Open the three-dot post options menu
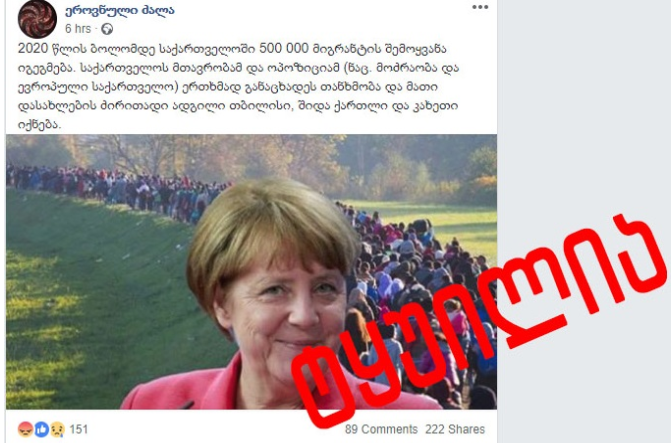 tap(480, 7)
